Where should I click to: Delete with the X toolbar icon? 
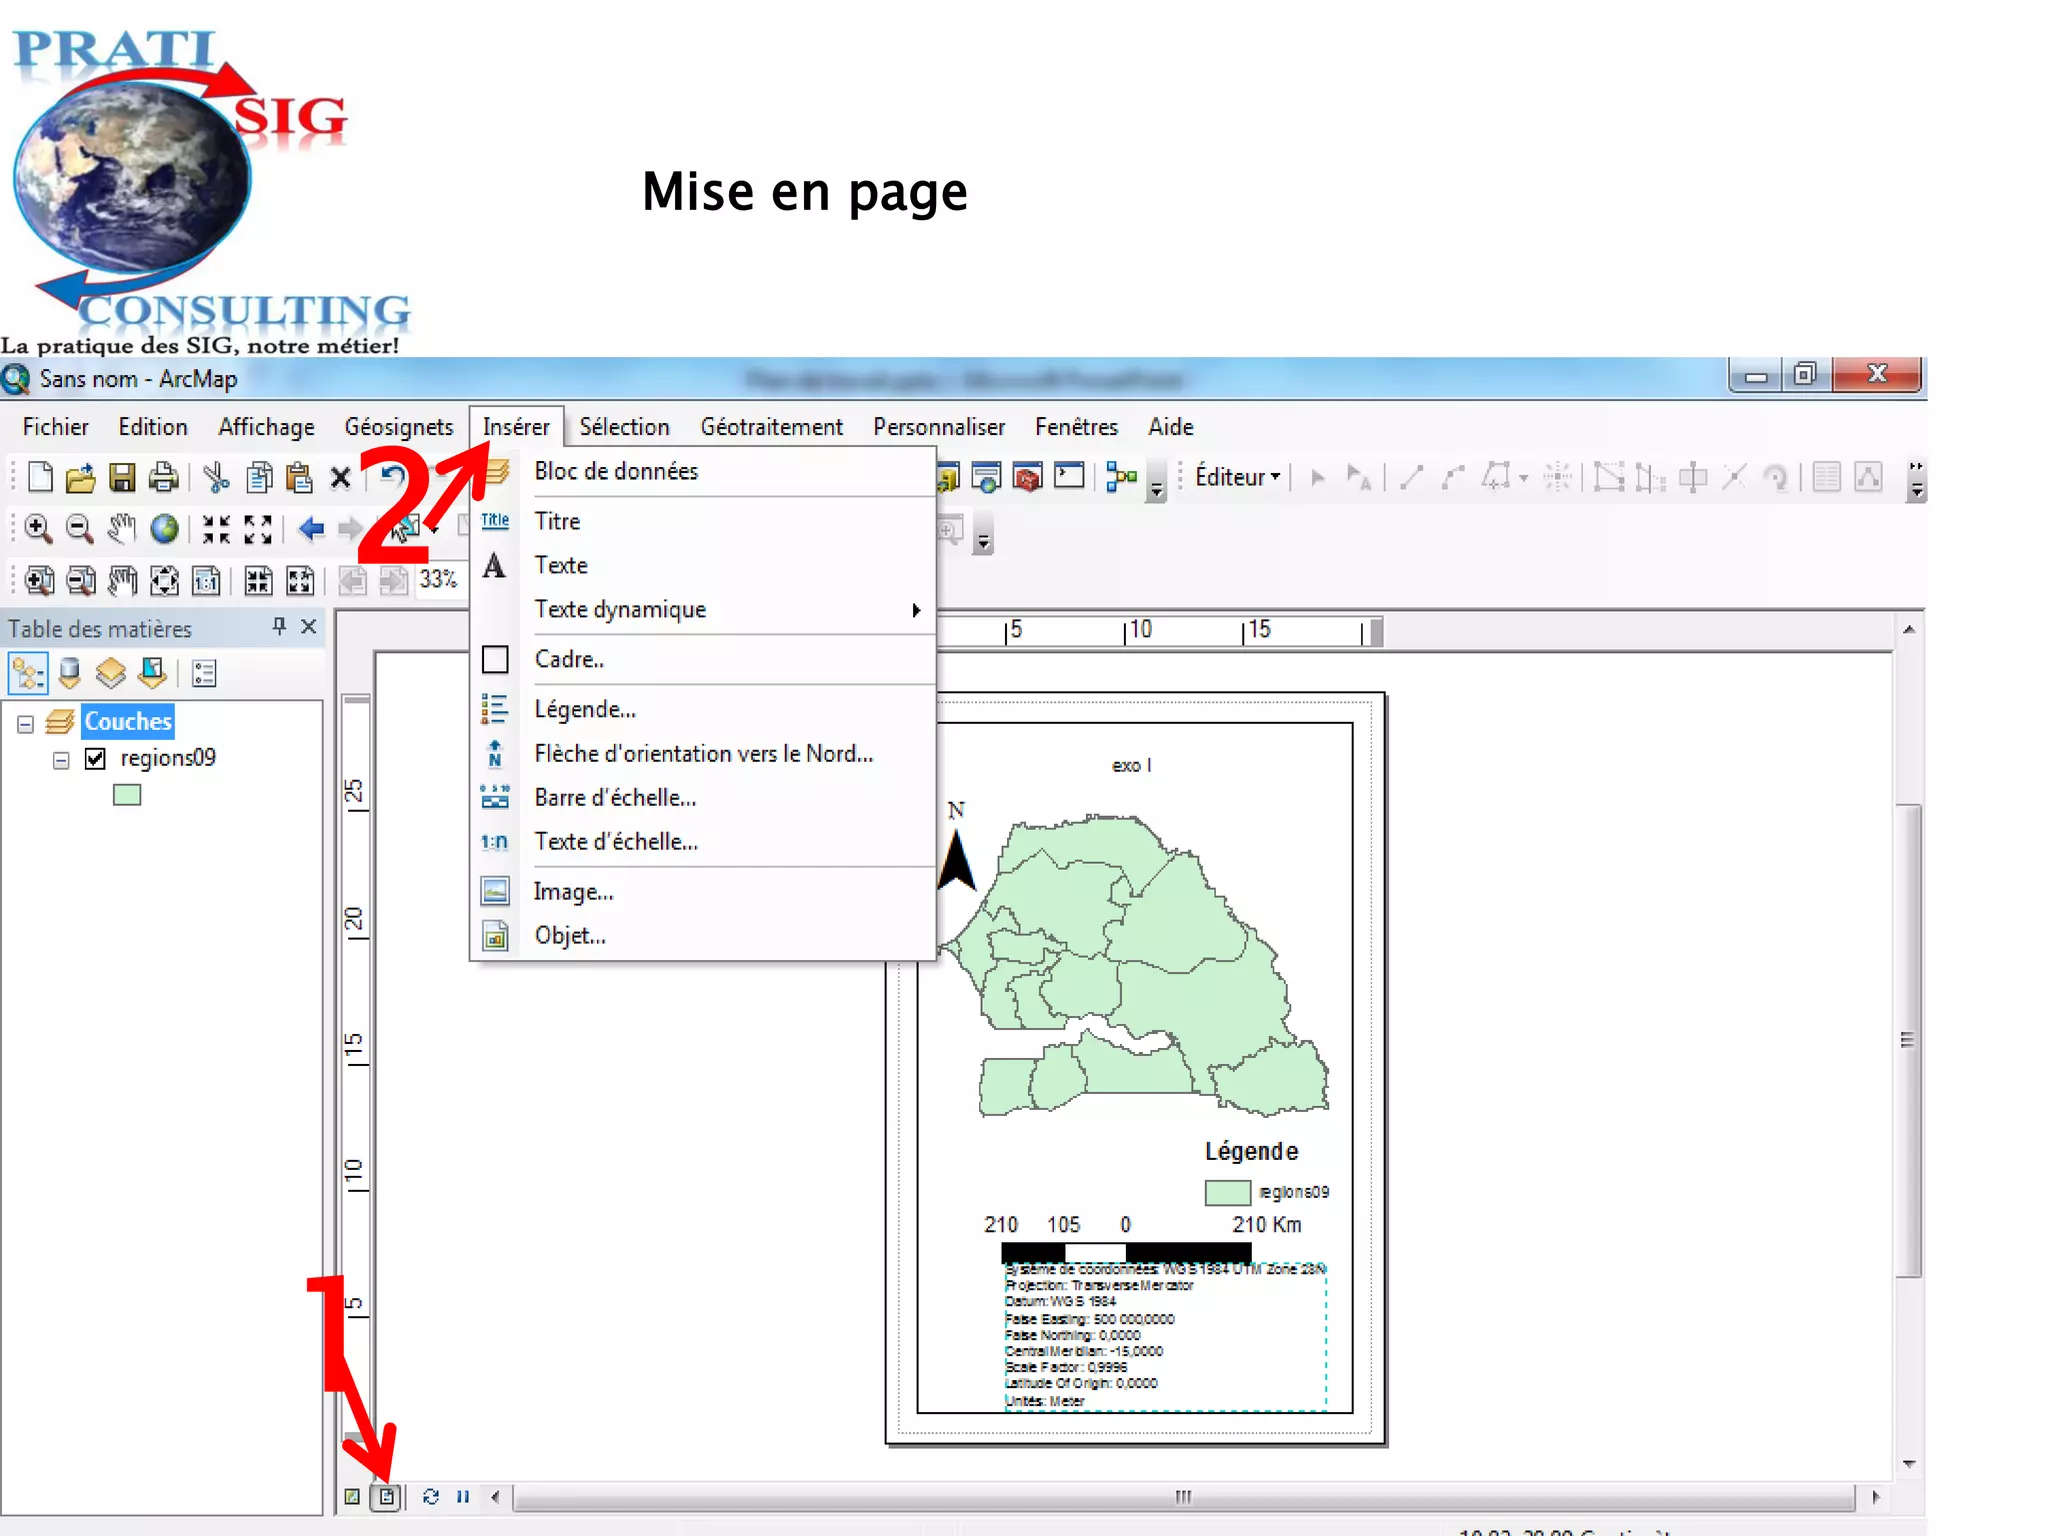tap(340, 478)
